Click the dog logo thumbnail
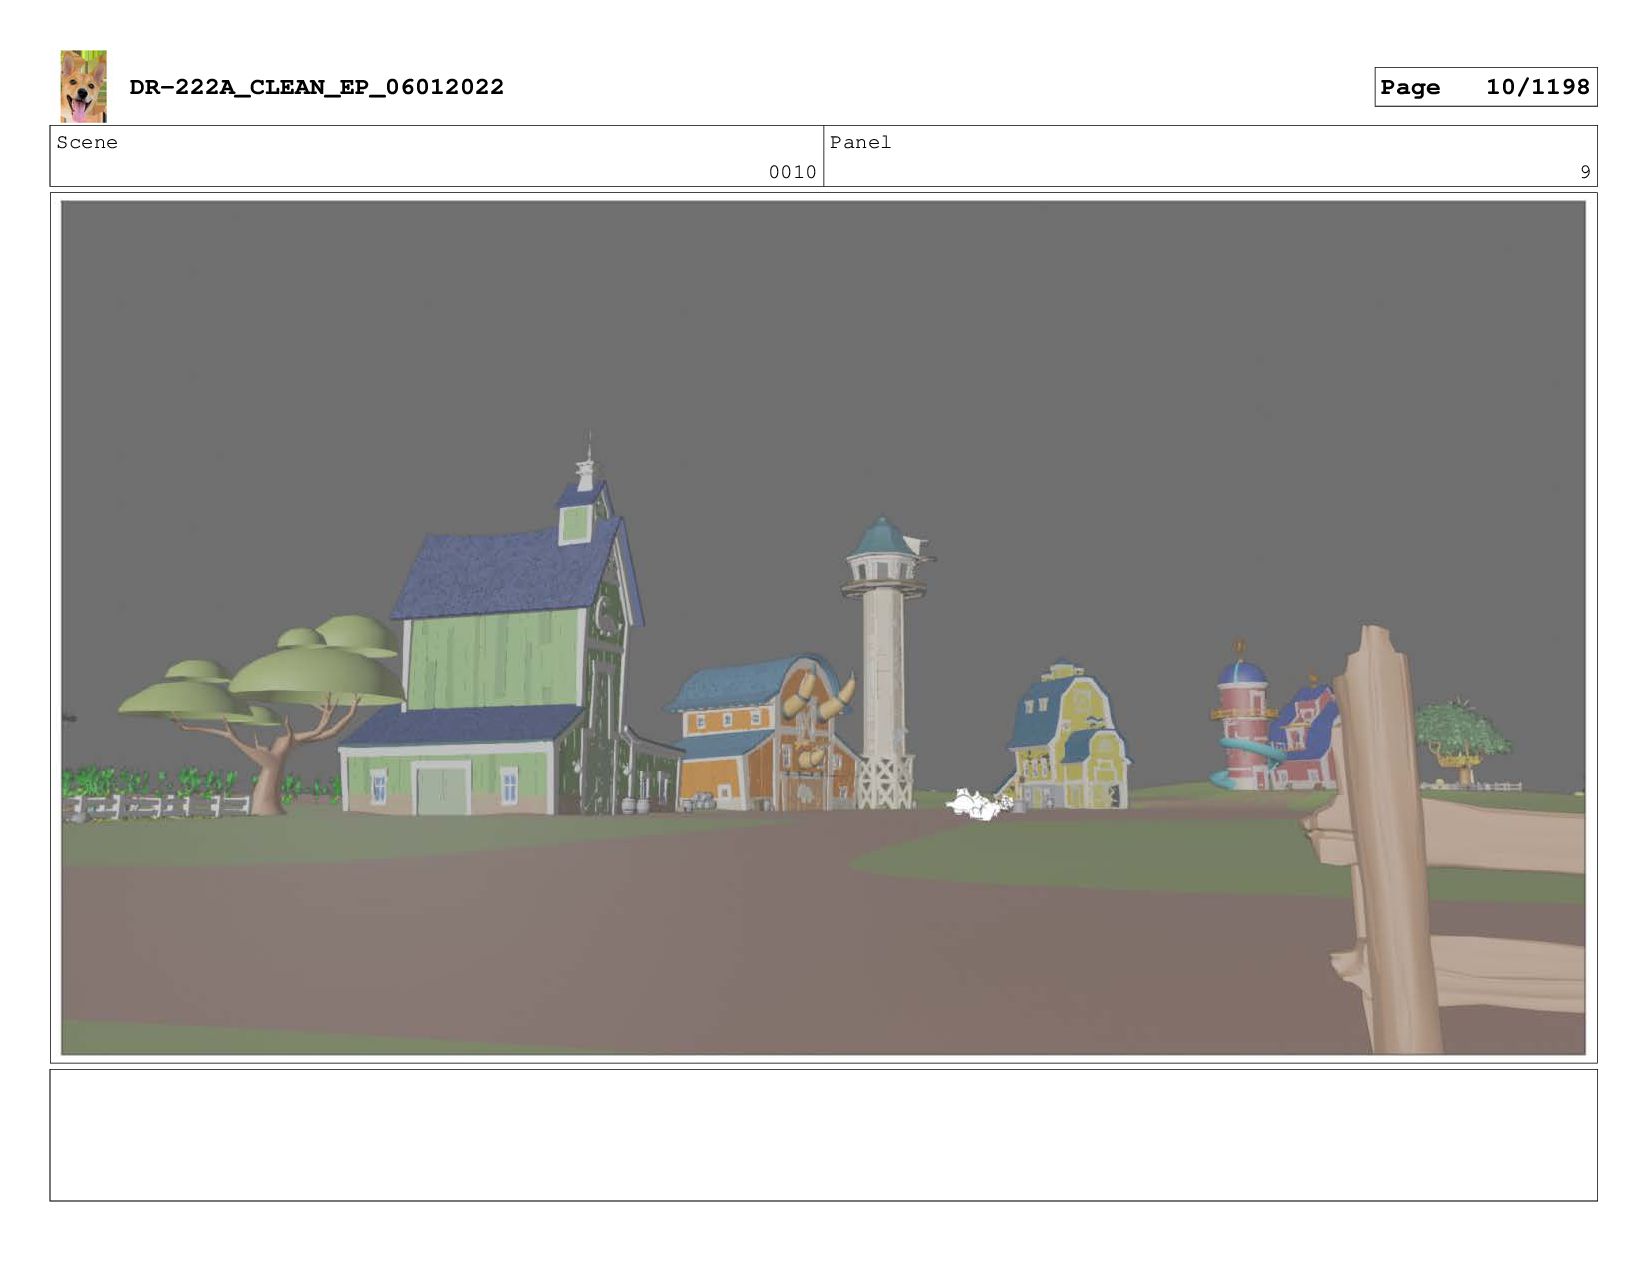This screenshot has height=1276, width=1648. click(x=83, y=86)
